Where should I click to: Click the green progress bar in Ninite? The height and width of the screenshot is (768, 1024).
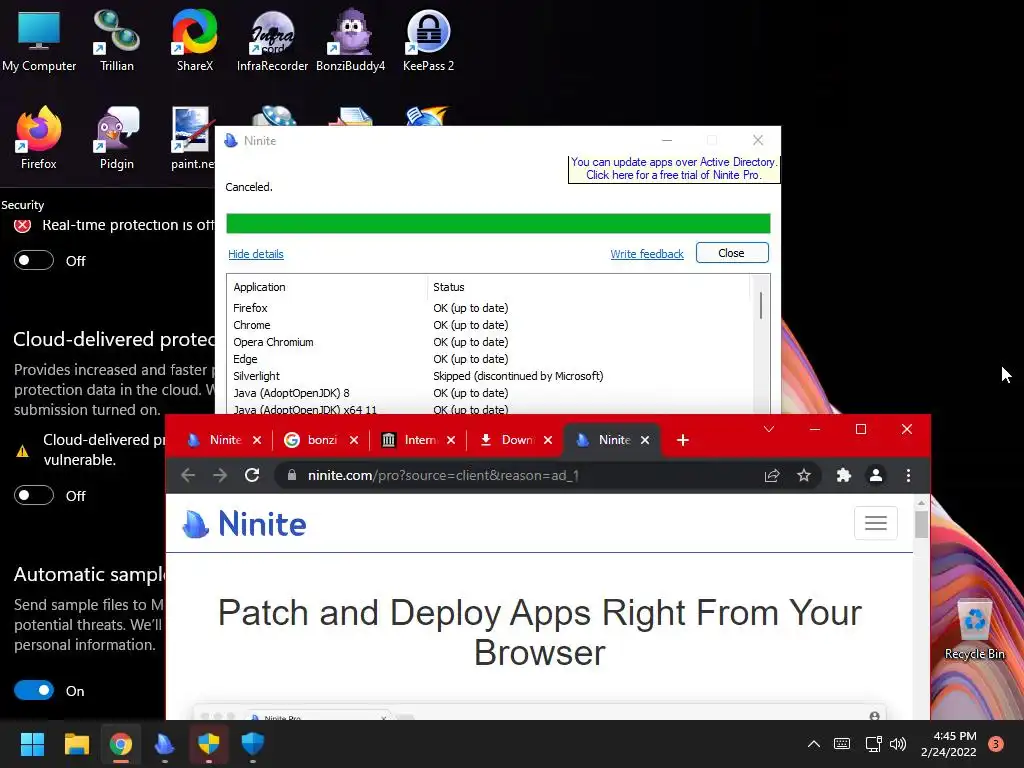point(498,223)
